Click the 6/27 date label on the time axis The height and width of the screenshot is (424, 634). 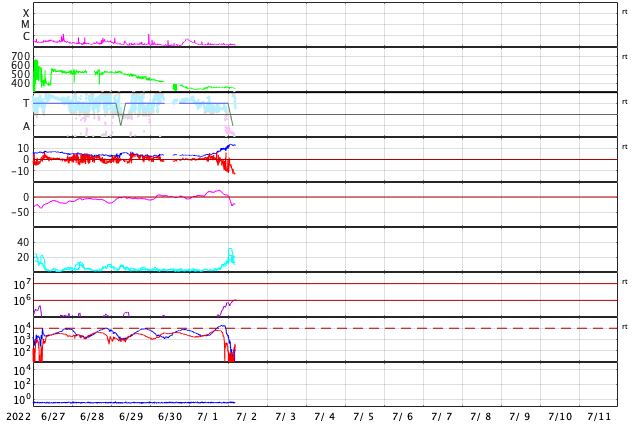(x=53, y=416)
